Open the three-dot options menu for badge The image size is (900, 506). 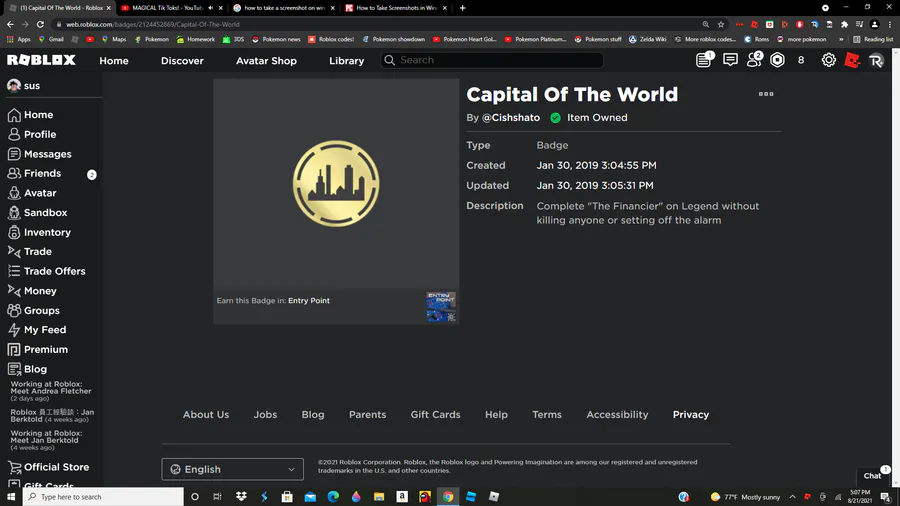[x=766, y=94]
